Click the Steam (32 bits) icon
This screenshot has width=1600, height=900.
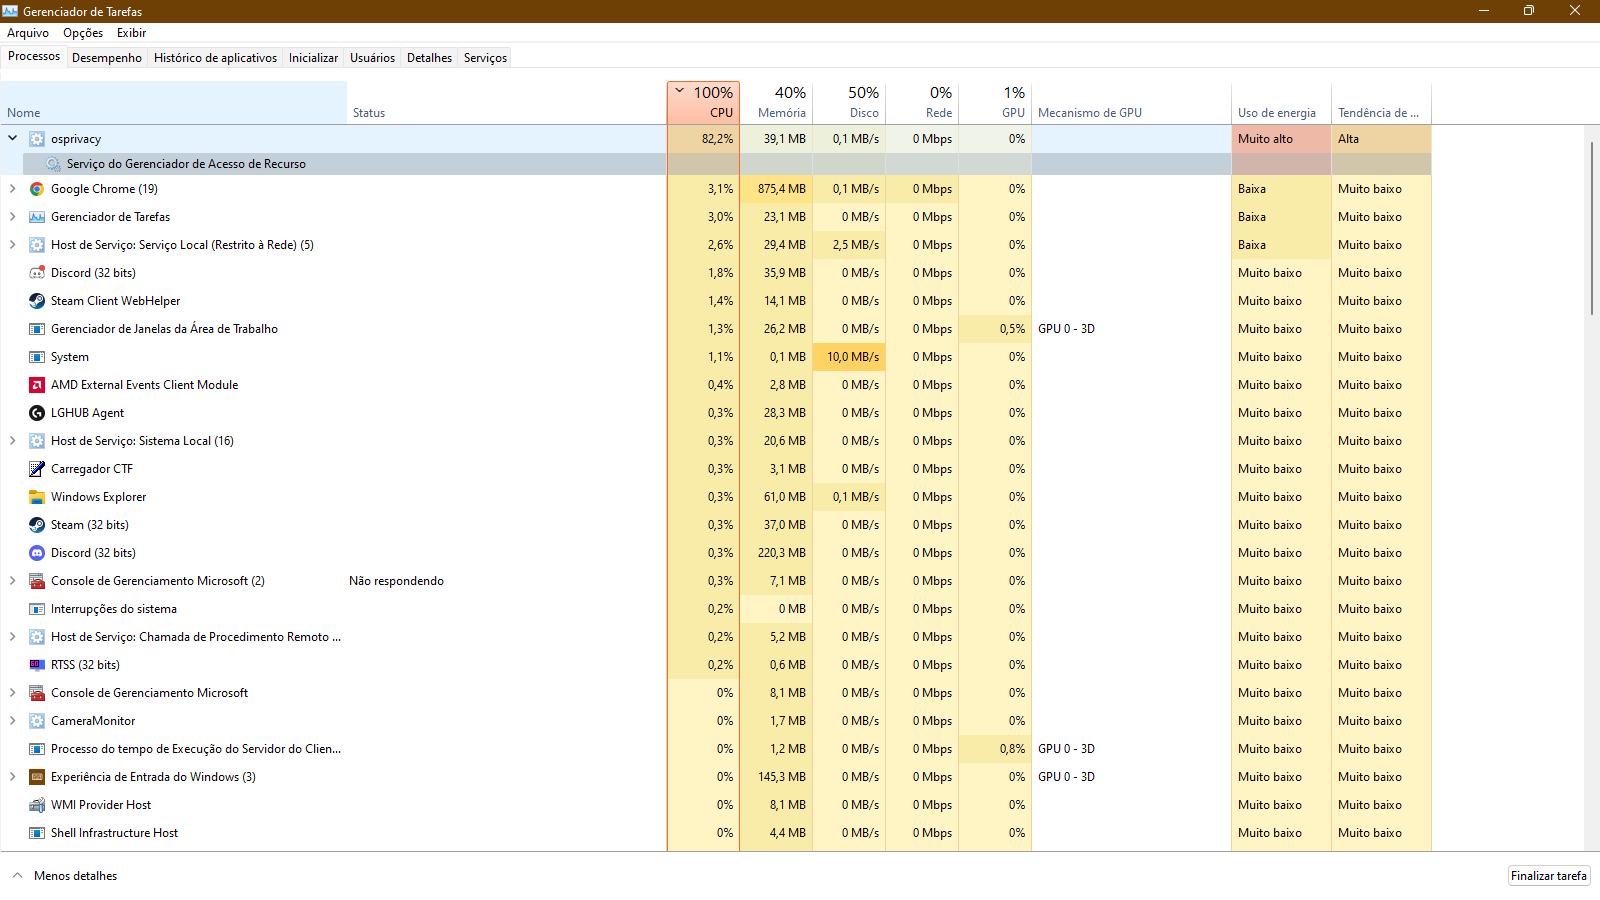pyautogui.click(x=37, y=525)
